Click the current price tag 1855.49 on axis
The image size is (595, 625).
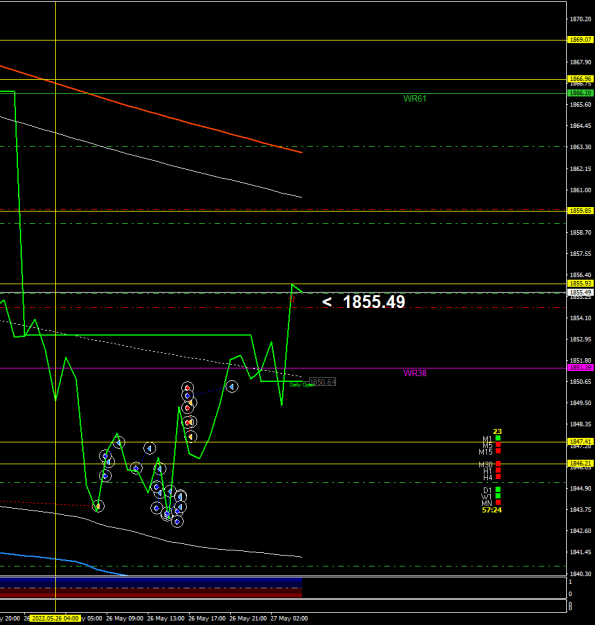click(580, 293)
